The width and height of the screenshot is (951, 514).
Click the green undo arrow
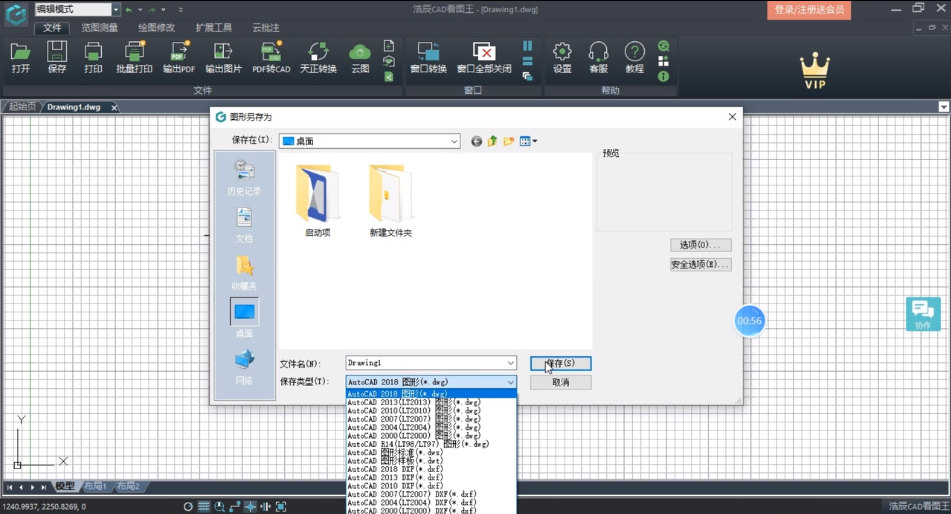click(129, 10)
